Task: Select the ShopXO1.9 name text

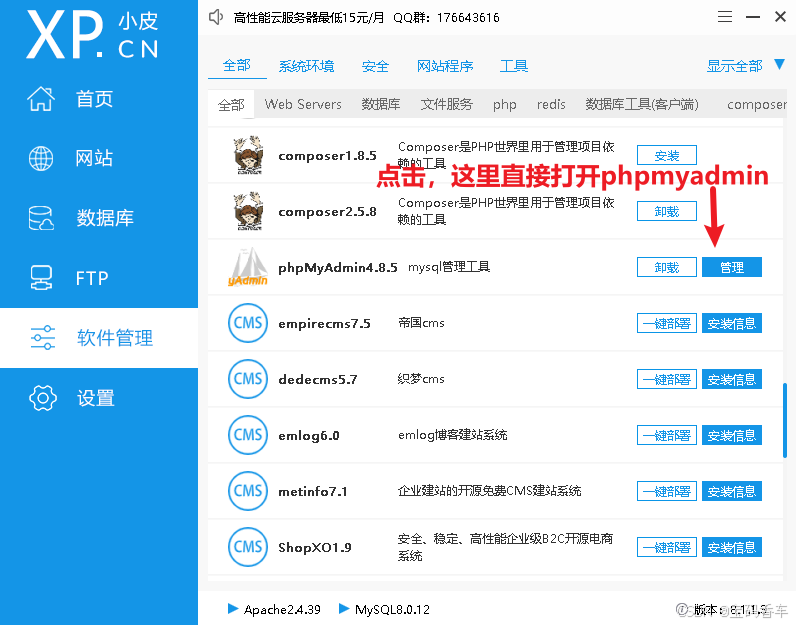Action: [x=315, y=547]
